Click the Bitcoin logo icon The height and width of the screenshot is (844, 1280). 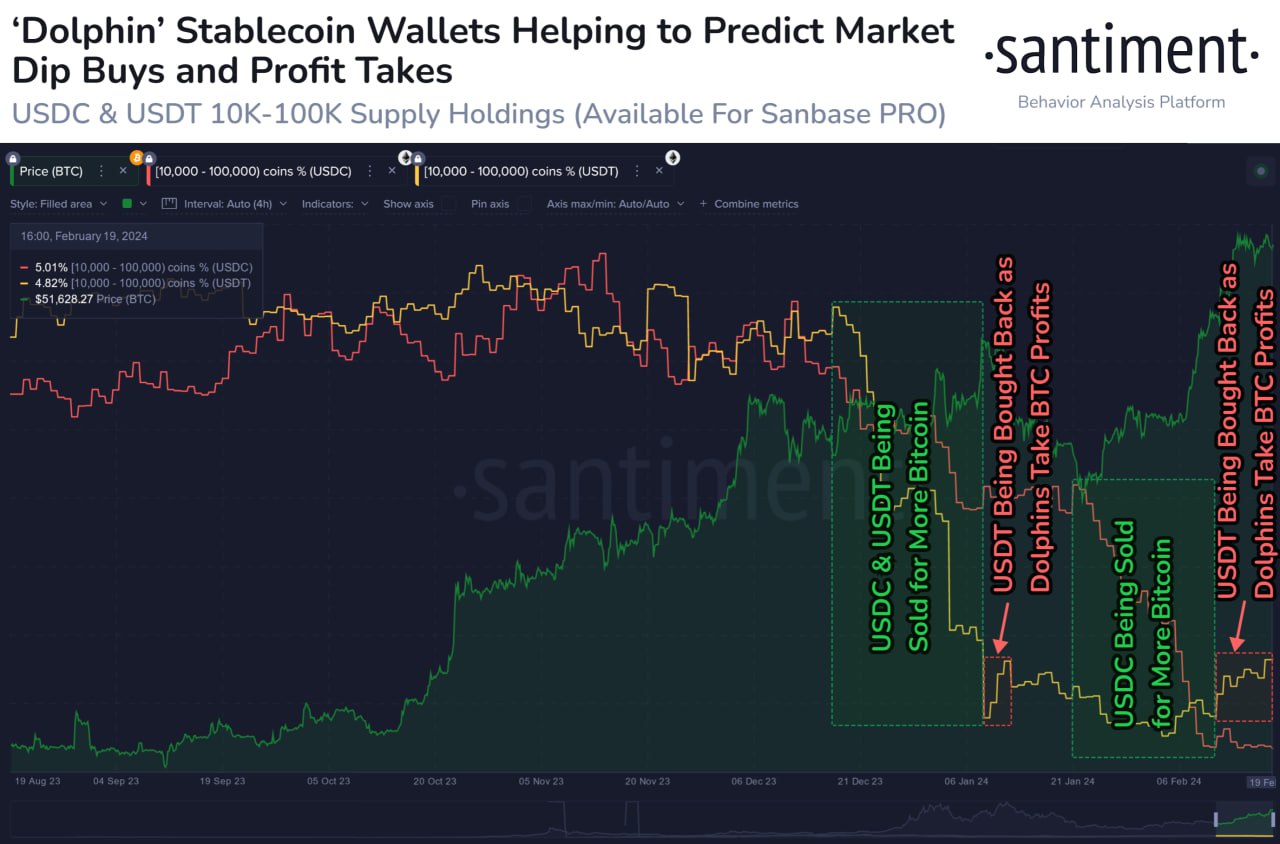[x=137, y=157]
